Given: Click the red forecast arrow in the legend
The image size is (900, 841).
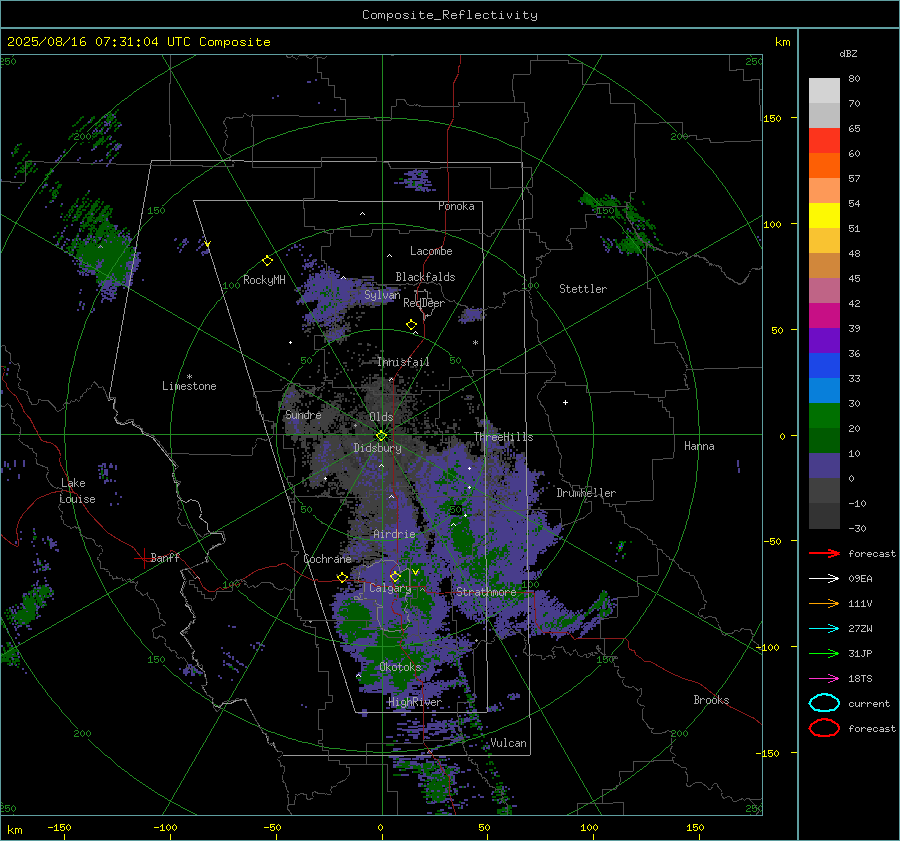Looking at the screenshot, I should coord(824,553).
